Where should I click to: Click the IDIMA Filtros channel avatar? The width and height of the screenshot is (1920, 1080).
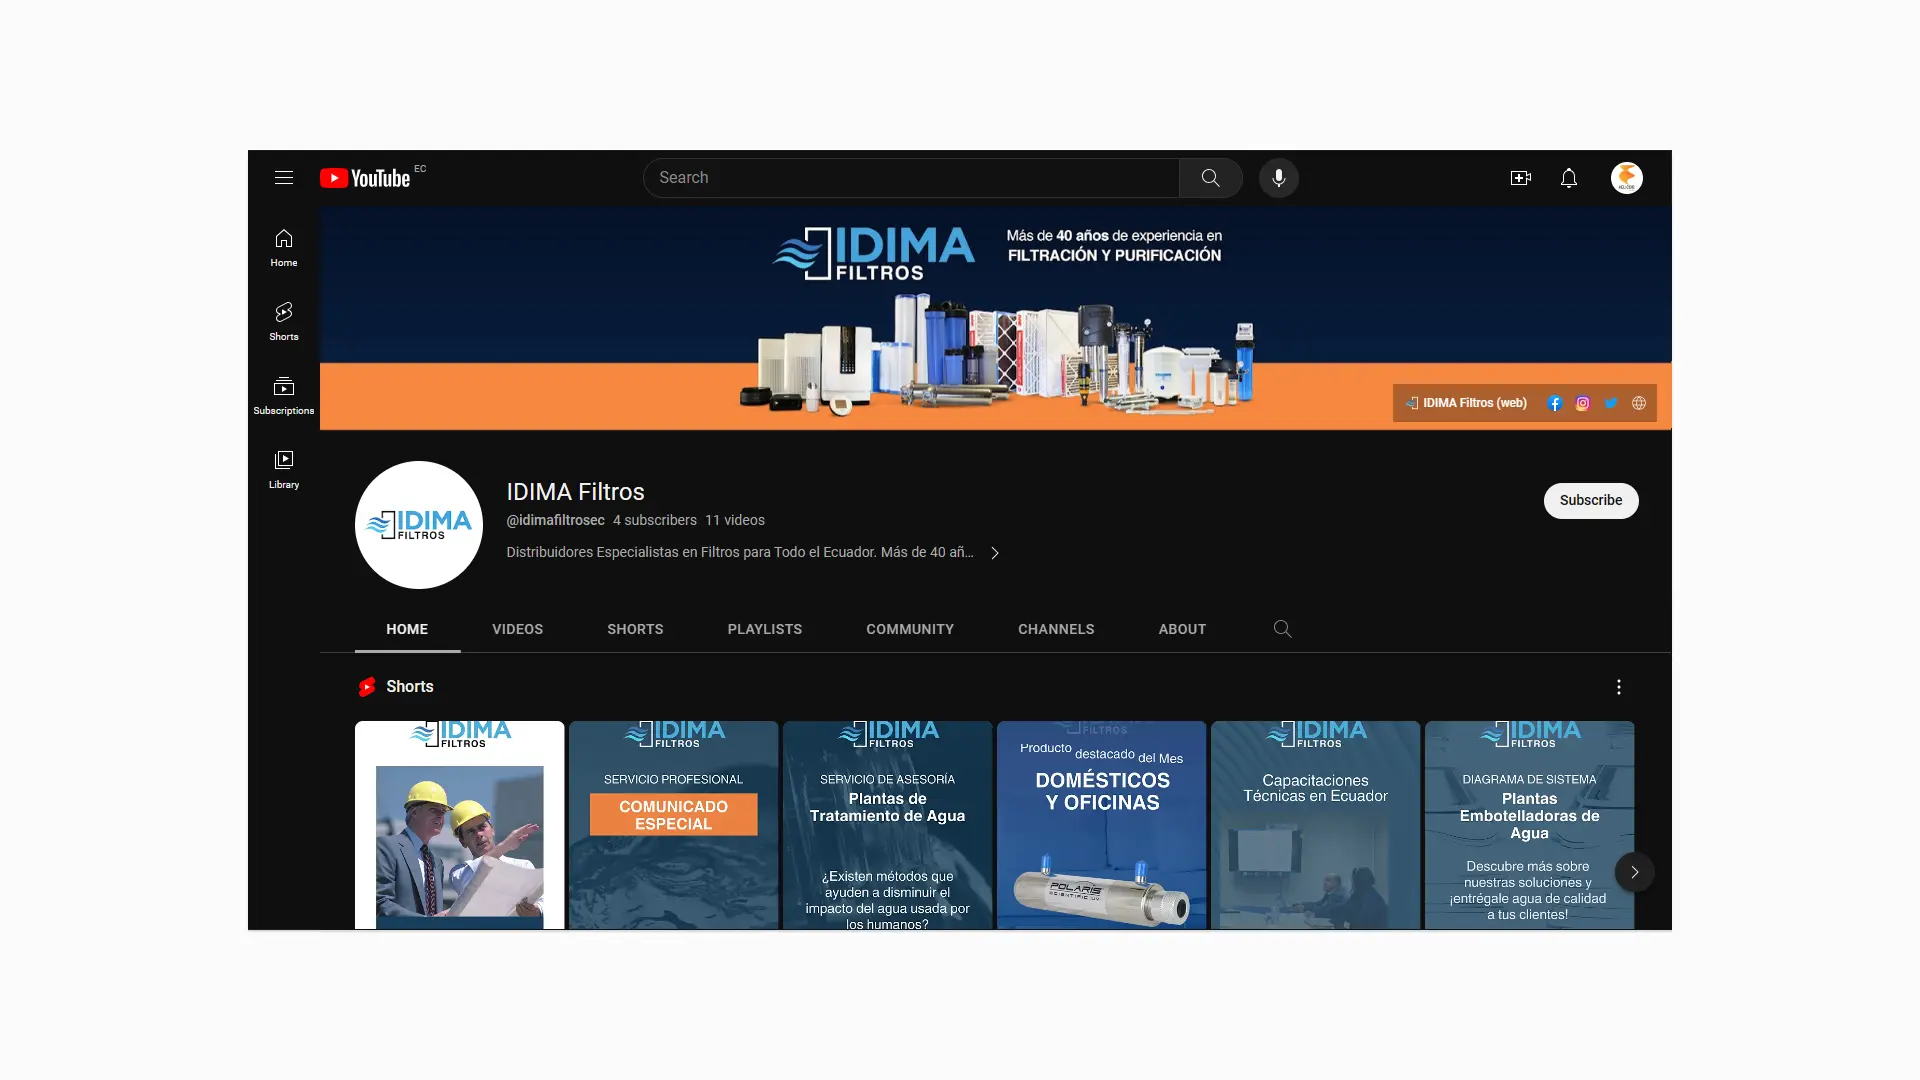point(419,525)
